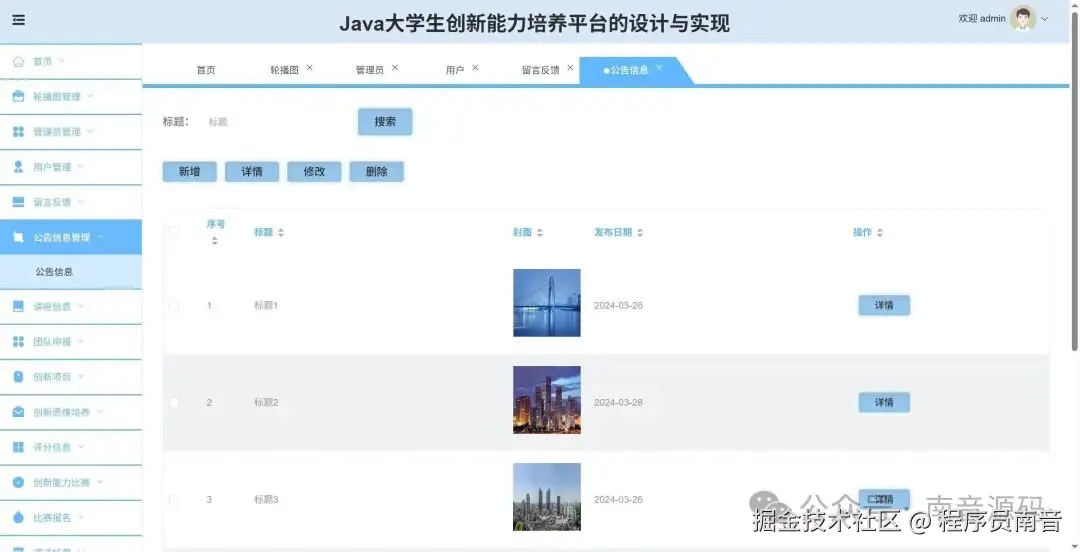This screenshot has width=1080, height=552.
Task: Click the home icon beside 首页
Action: pyautogui.click(x=19, y=61)
